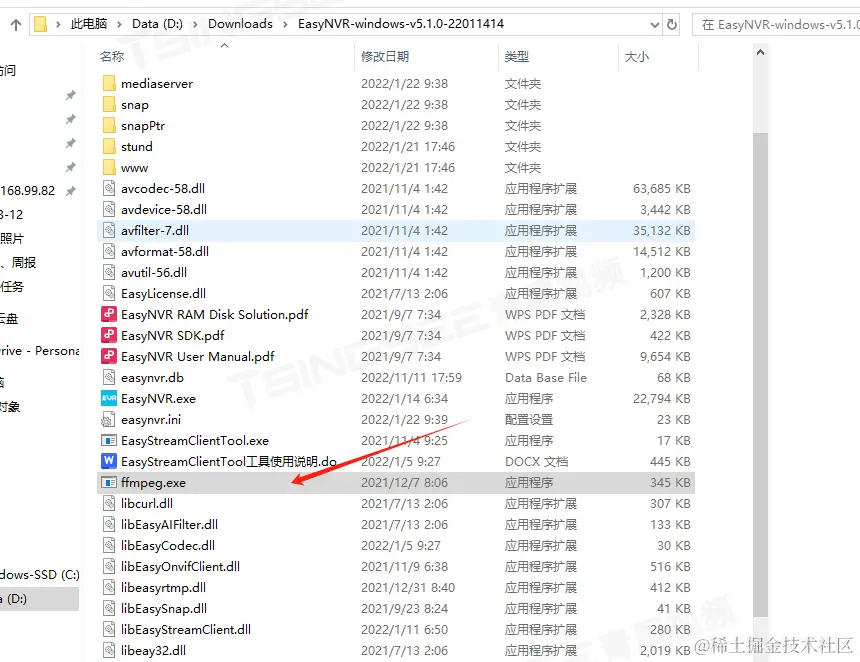Image resolution: width=860 pixels, height=662 pixels.
Task: Sort by the 修改日期 column header
Action: [x=385, y=56]
